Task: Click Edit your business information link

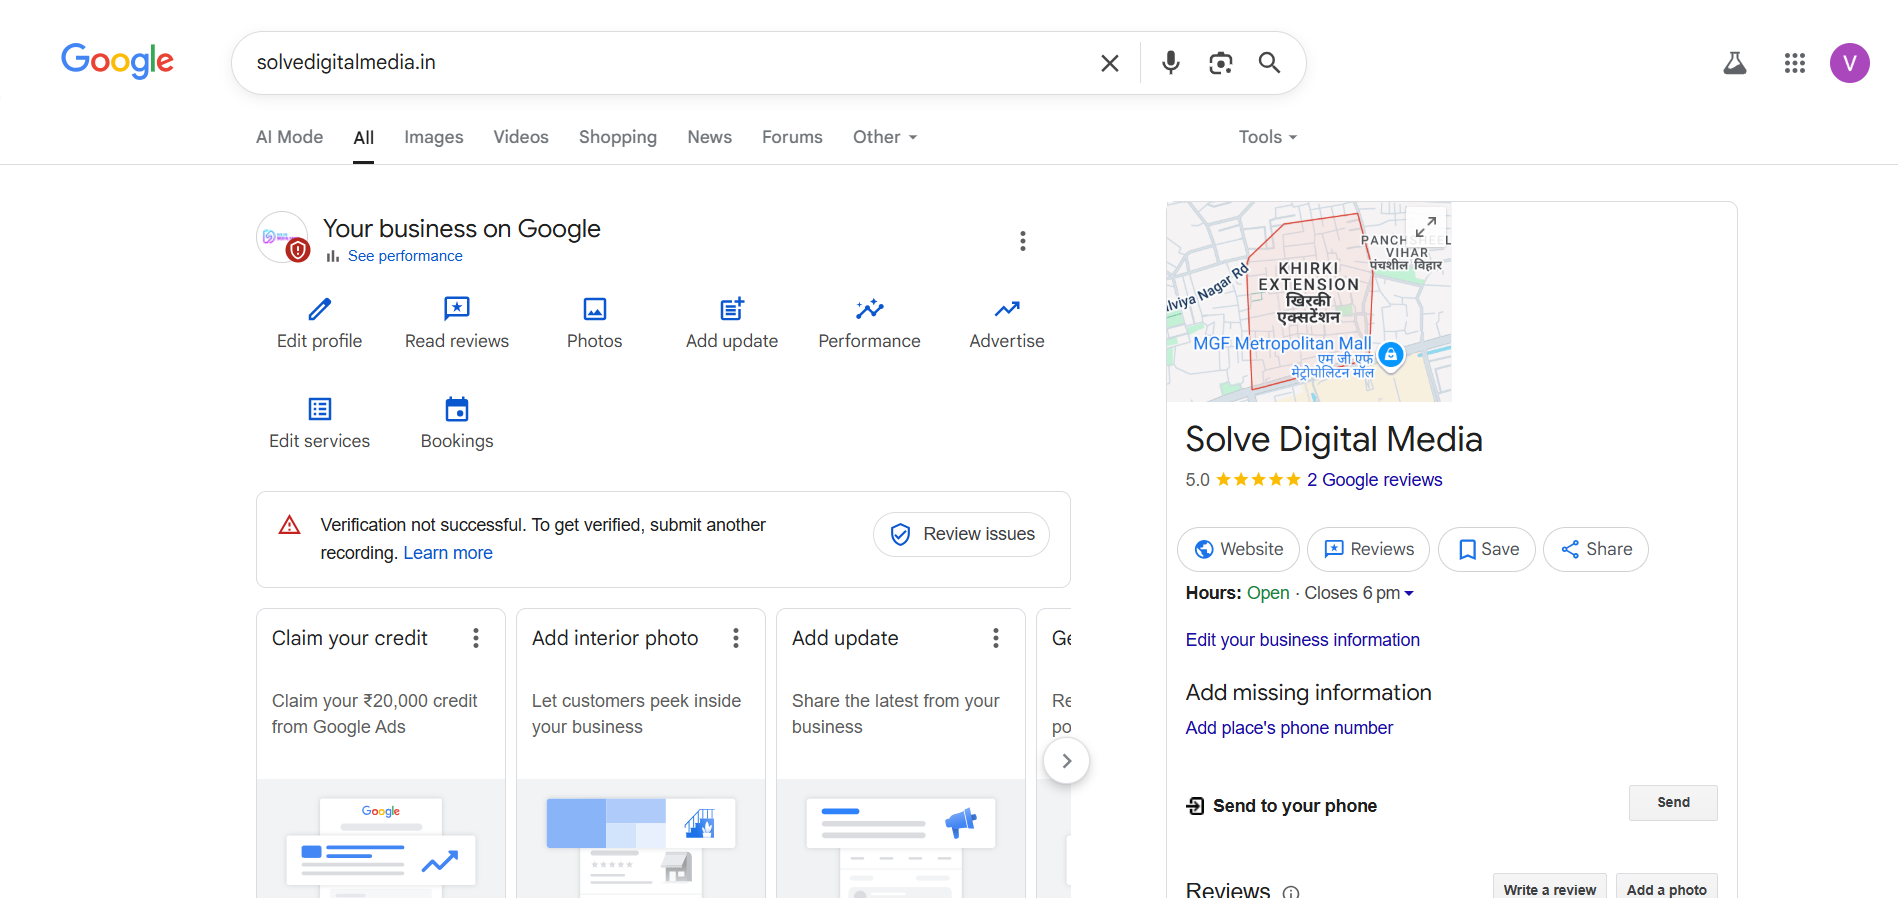Action: [x=1302, y=640]
